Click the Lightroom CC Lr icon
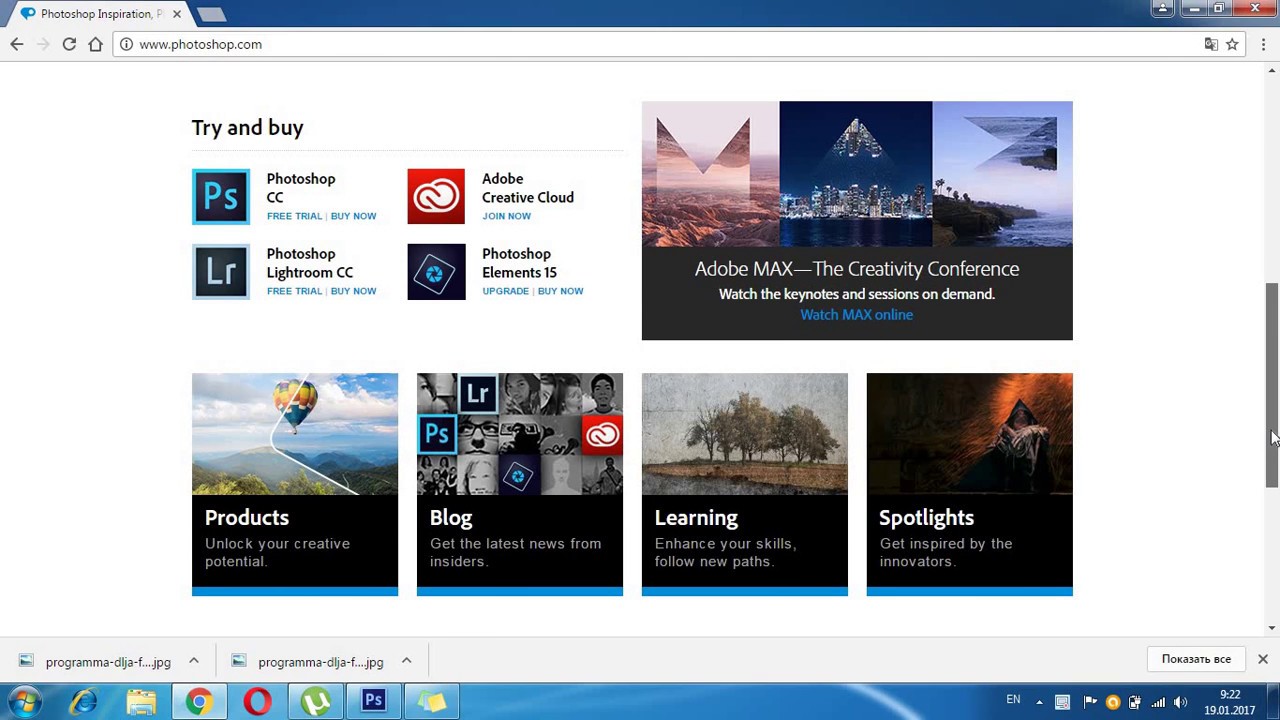The height and width of the screenshot is (720, 1280). pos(221,271)
